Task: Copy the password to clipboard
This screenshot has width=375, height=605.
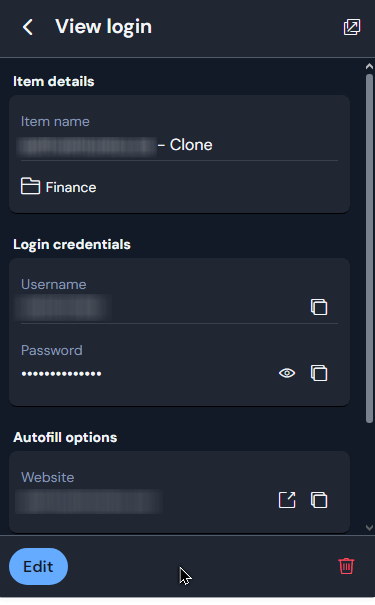Action: [x=319, y=373]
